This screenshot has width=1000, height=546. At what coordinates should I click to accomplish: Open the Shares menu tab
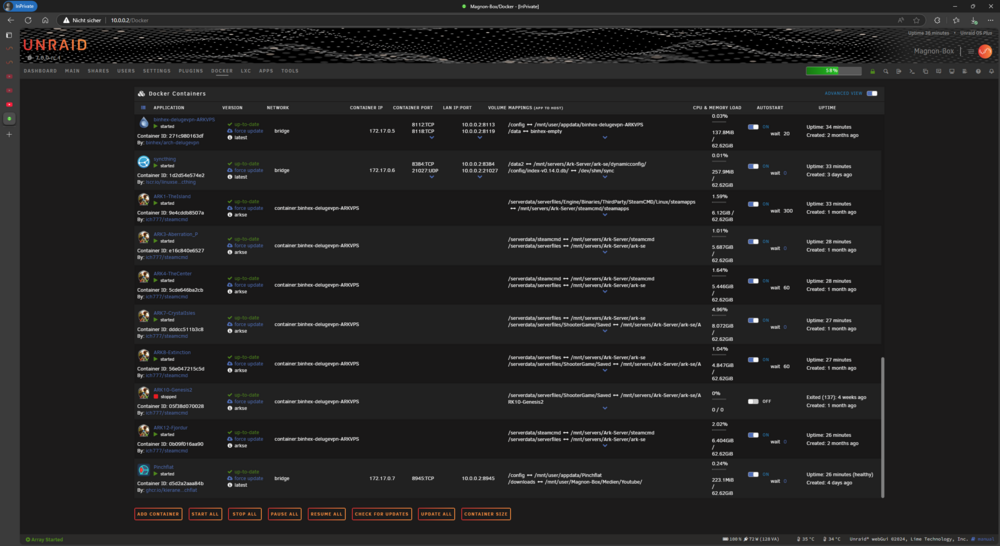(x=98, y=71)
